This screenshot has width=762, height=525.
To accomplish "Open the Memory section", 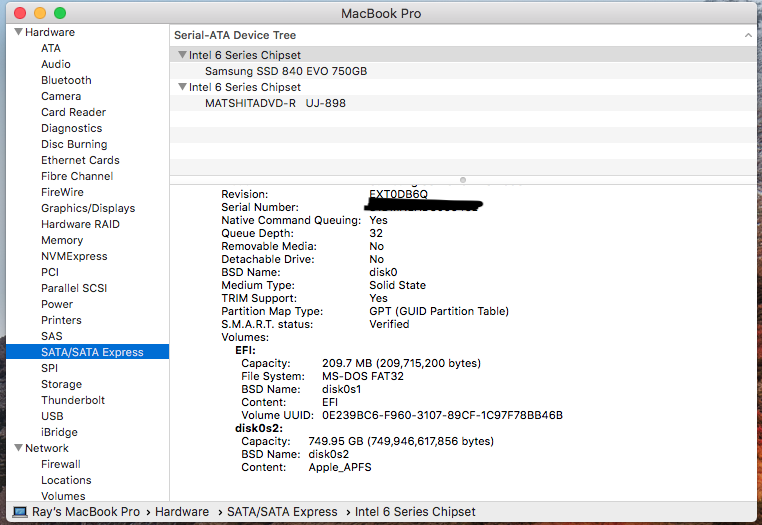I will 62,240.
